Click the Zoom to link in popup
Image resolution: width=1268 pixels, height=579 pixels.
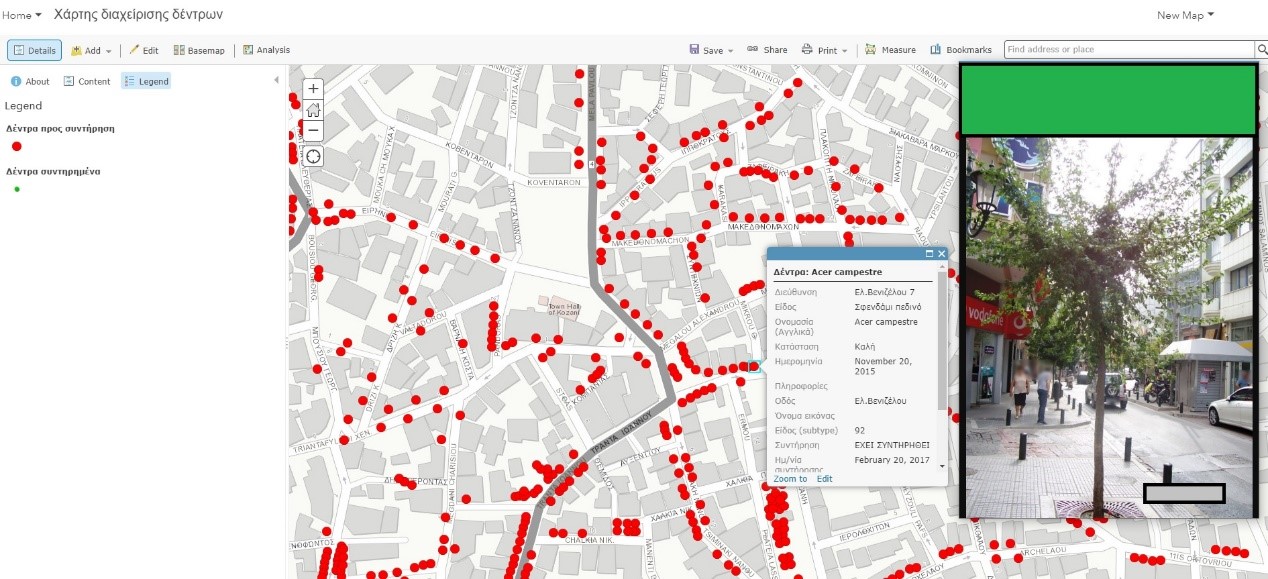[790, 479]
